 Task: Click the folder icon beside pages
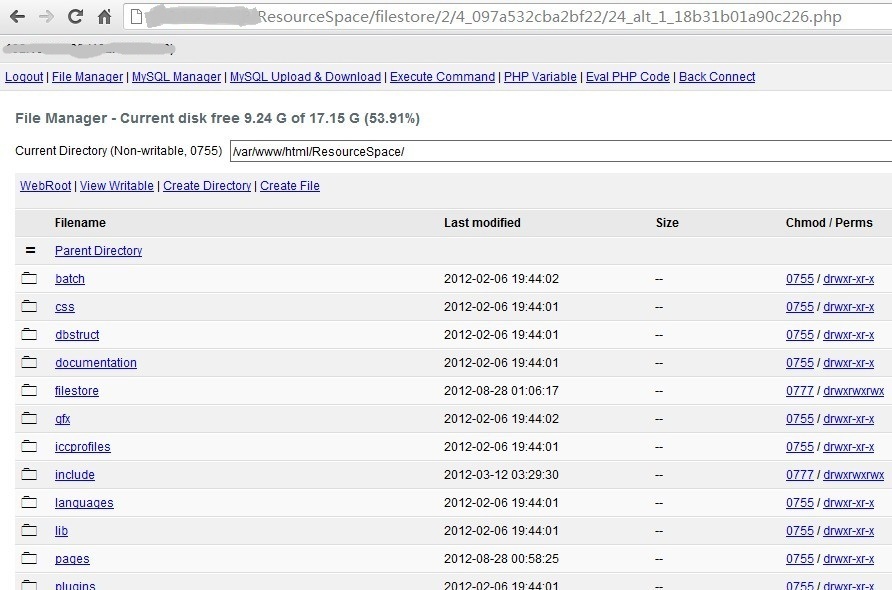pos(29,558)
